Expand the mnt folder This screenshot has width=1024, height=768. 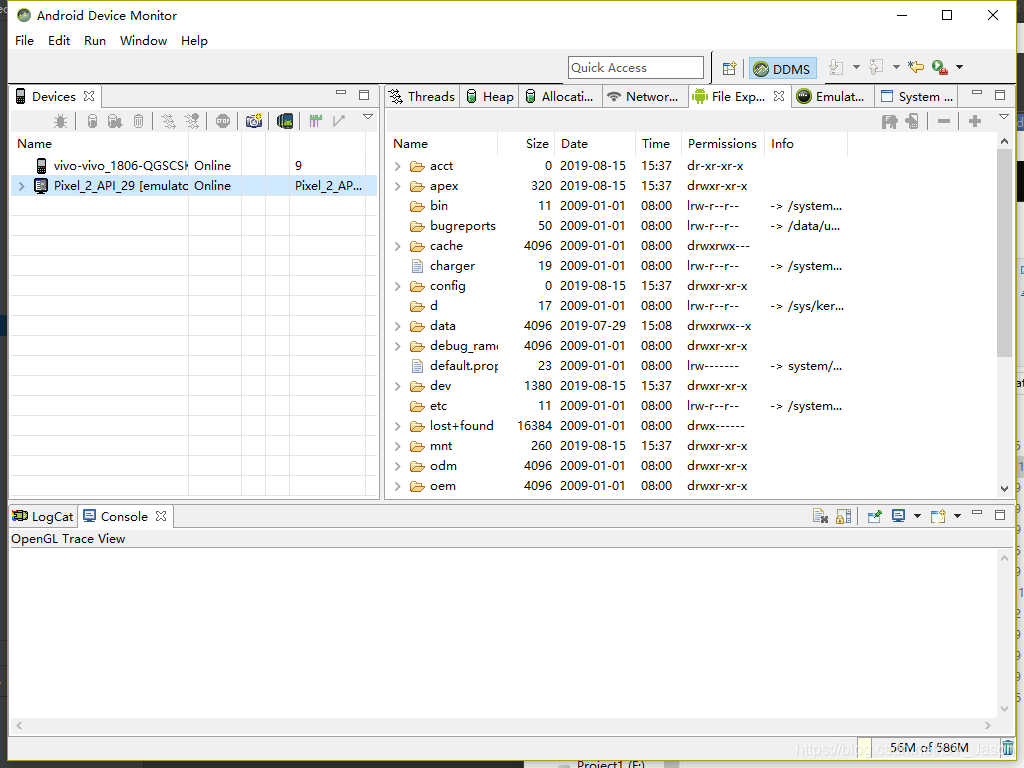click(398, 447)
